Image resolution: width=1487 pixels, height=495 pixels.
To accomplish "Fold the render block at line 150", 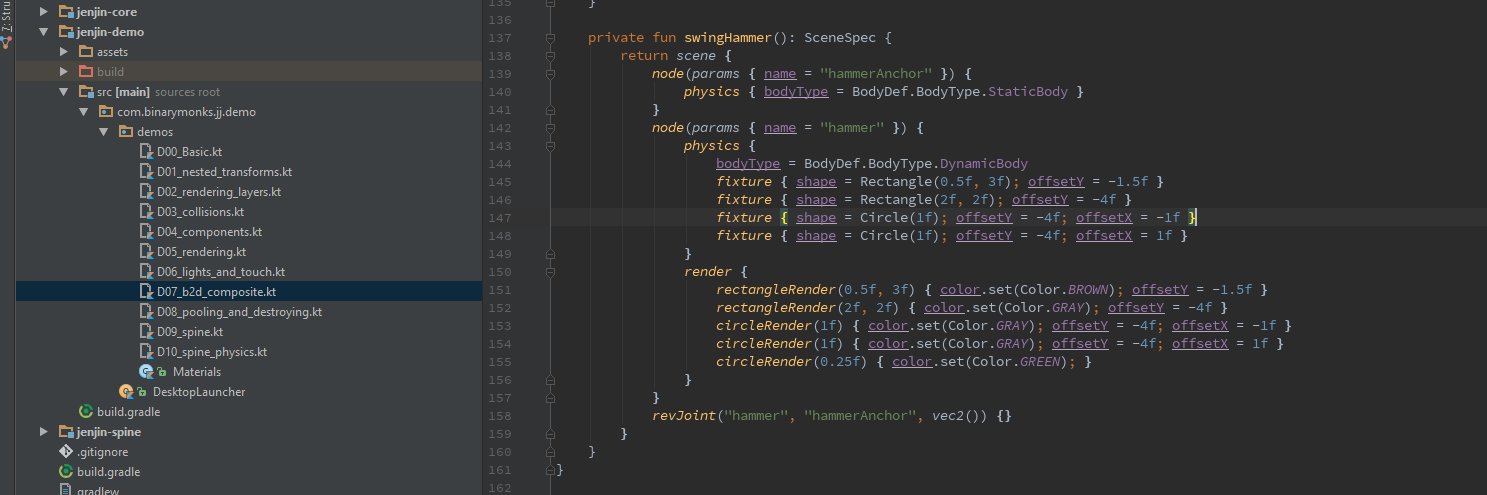I will pyautogui.click(x=551, y=272).
